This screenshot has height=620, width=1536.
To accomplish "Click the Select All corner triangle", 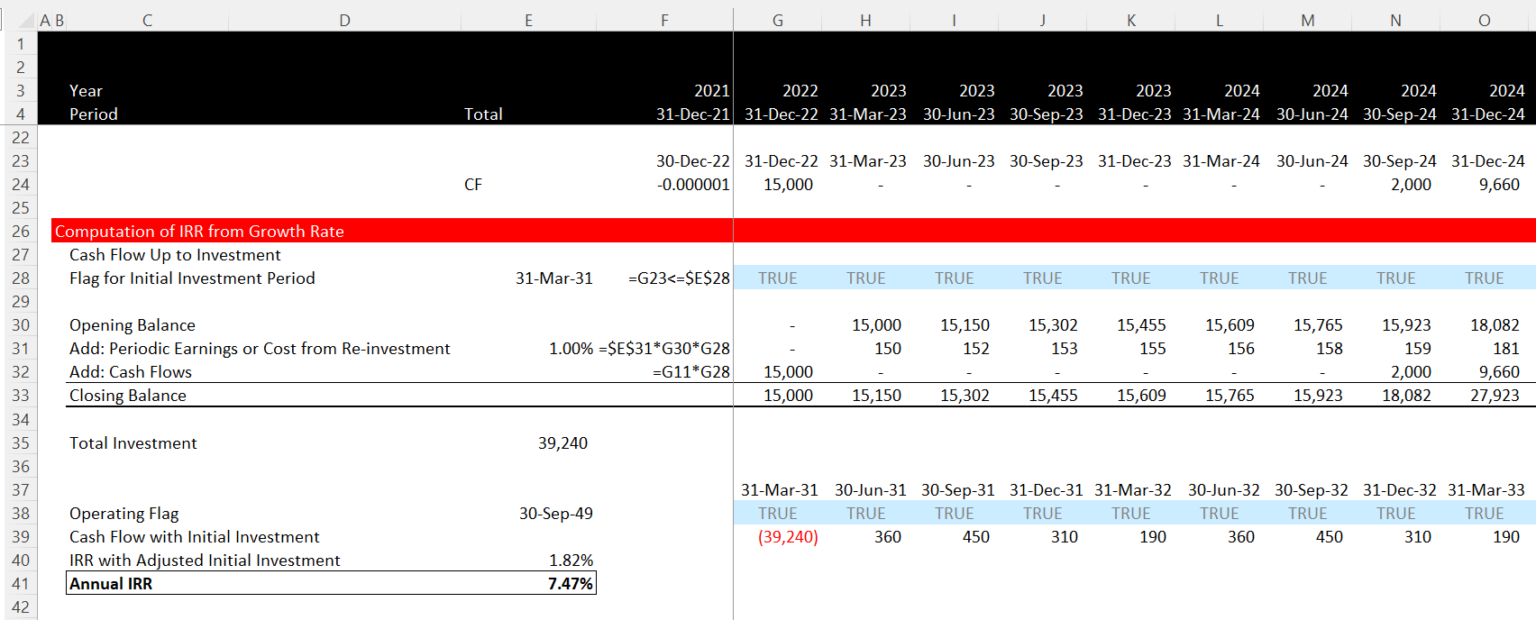I will coord(25,18).
